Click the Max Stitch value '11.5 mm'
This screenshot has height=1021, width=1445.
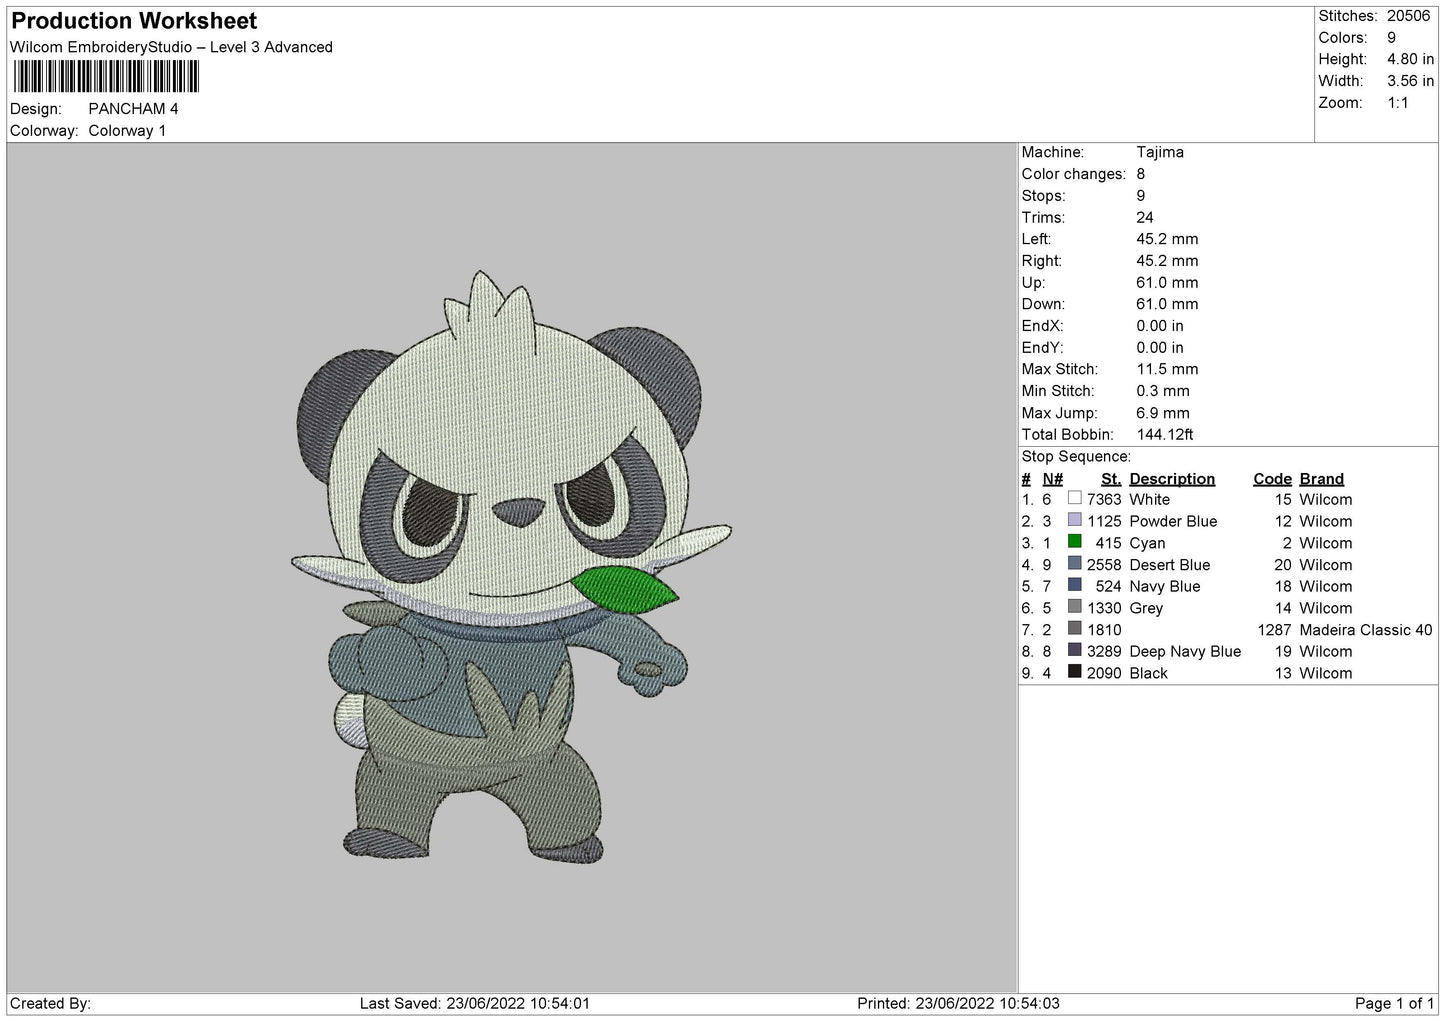[x=1167, y=369]
